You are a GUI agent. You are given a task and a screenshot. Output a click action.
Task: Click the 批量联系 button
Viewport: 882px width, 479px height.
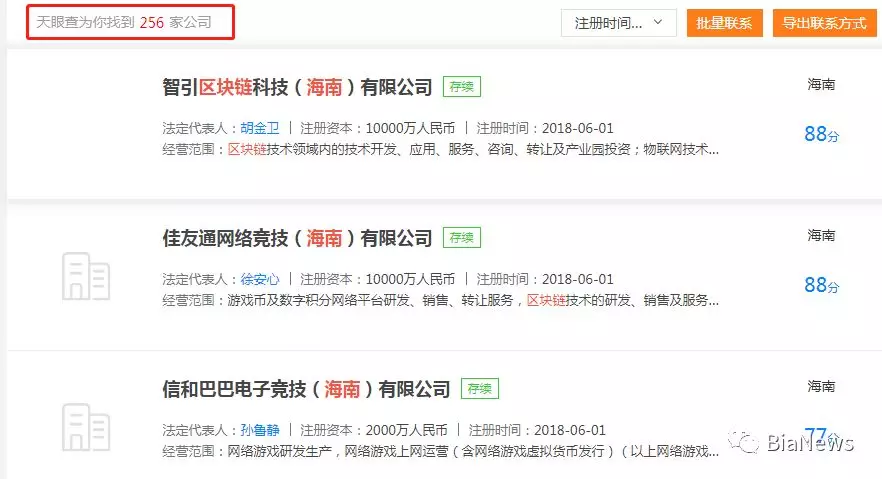724,23
